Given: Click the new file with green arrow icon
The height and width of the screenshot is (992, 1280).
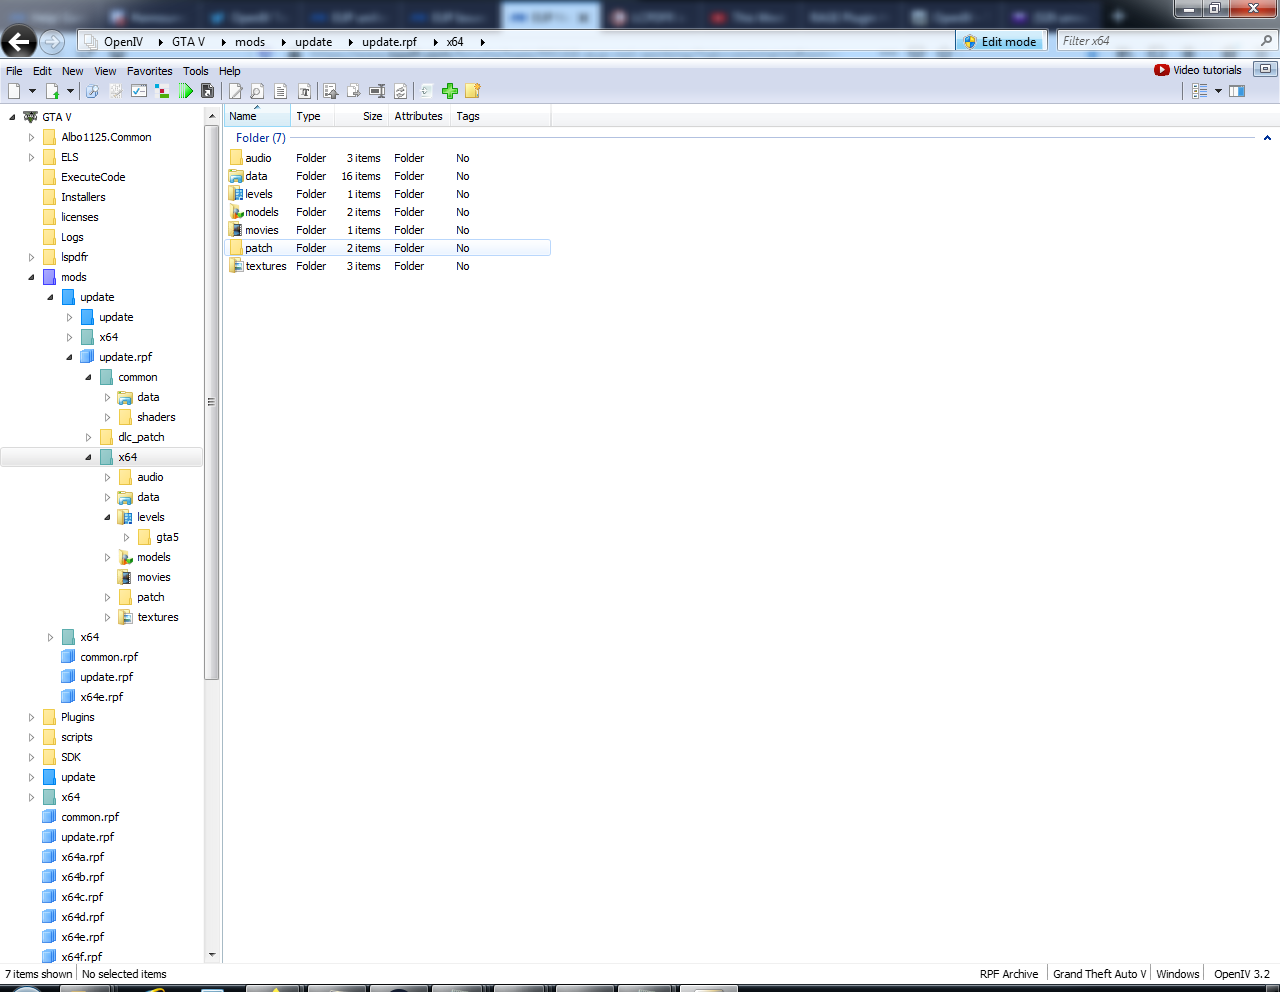Looking at the screenshot, I should tap(52, 91).
